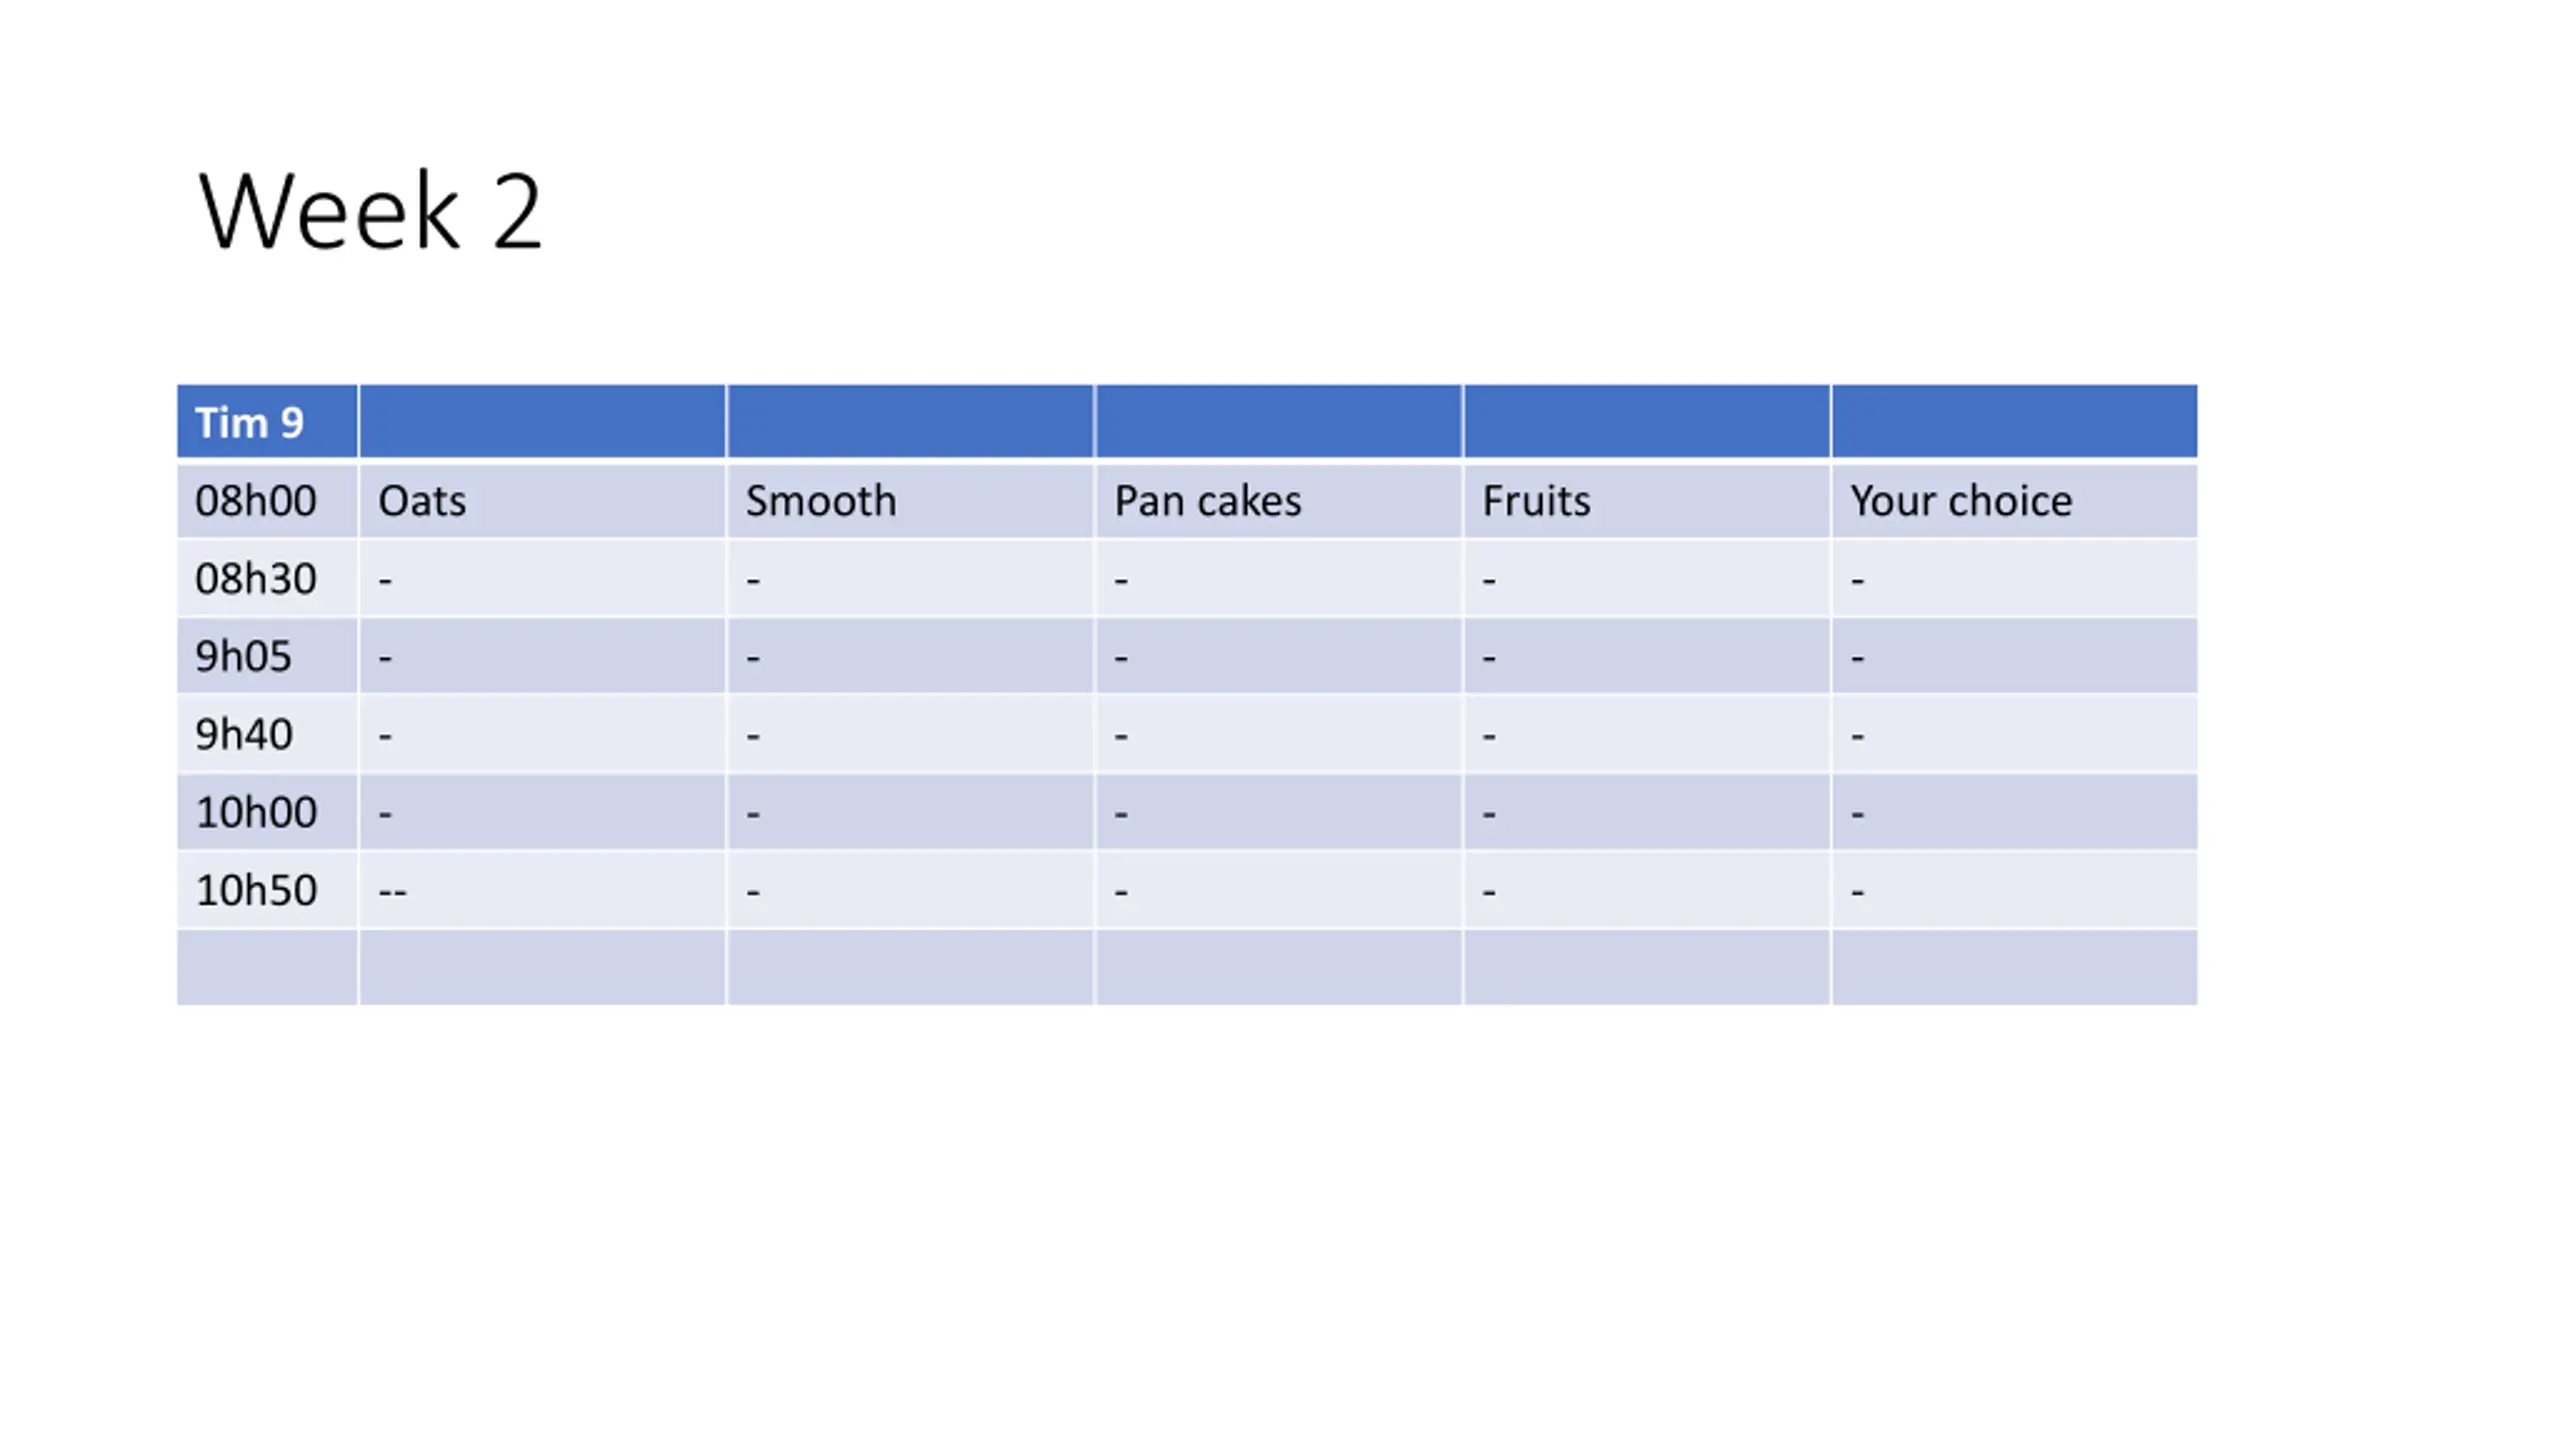Select the Pan cakes cell

pyautogui.click(x=1278, y=500)
